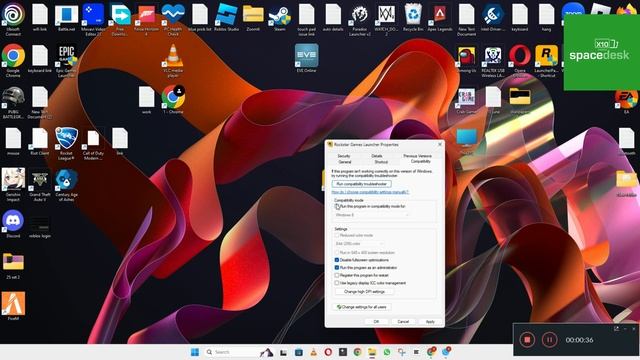Select the Century Age of Ashes icon

click(x=66, y=184)
